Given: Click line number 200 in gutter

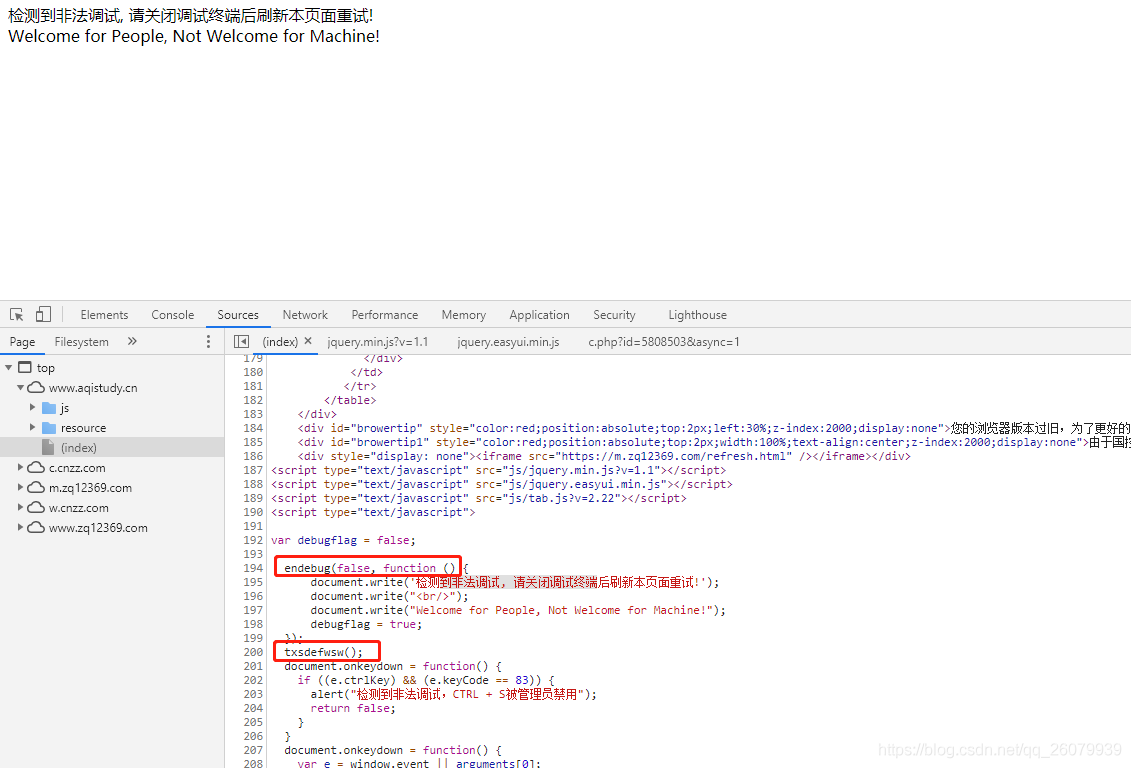Looking at the screenshot, I should [253, 652].
